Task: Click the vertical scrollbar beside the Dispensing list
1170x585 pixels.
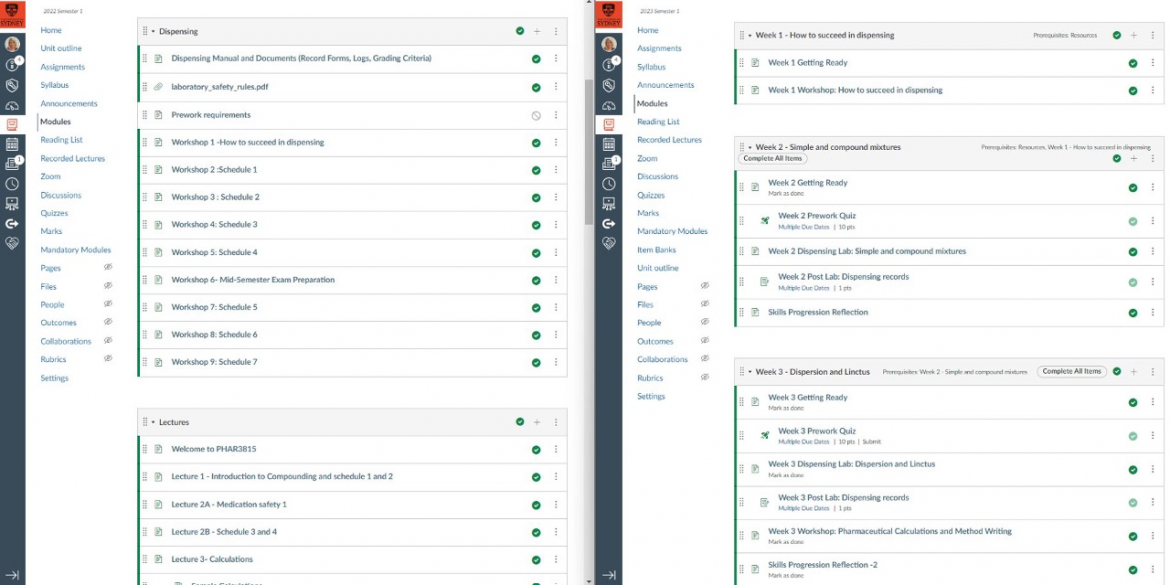Action: (588, 150)
